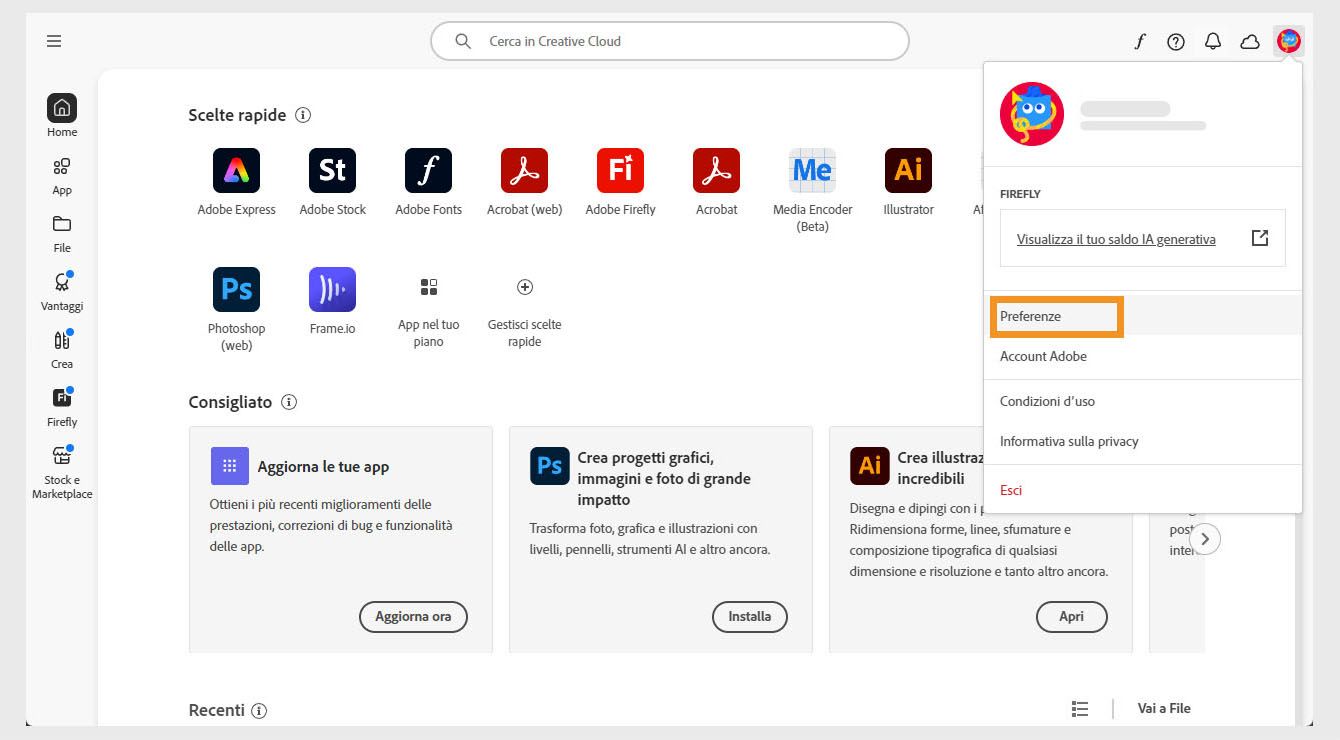Go to Home in the sidebar
This screenshot has width=1340, height=740.
pyautogui.click(x=62, y=116)
